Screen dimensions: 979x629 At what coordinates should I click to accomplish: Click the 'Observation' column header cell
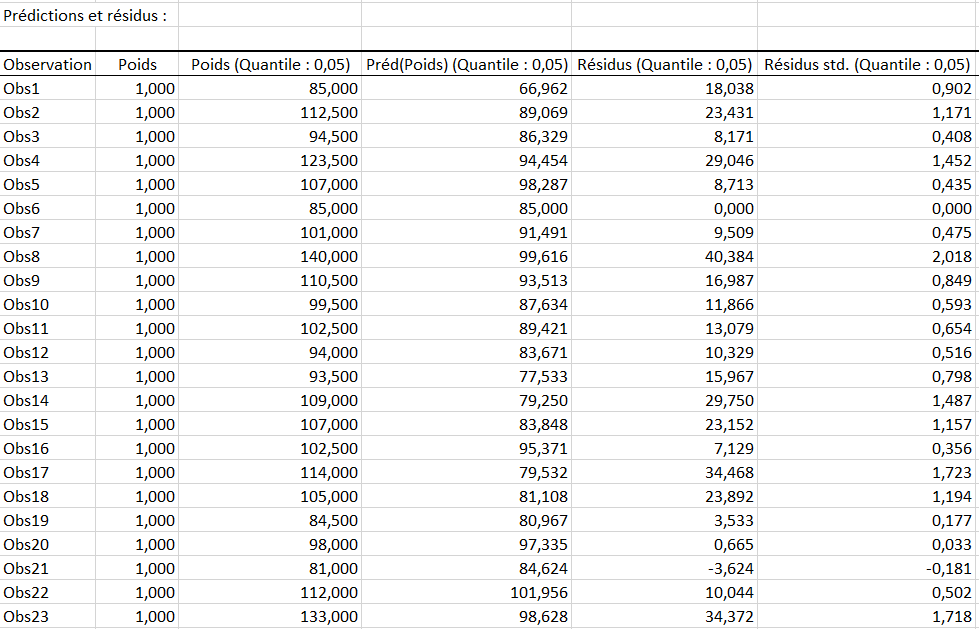pos(48,64)
